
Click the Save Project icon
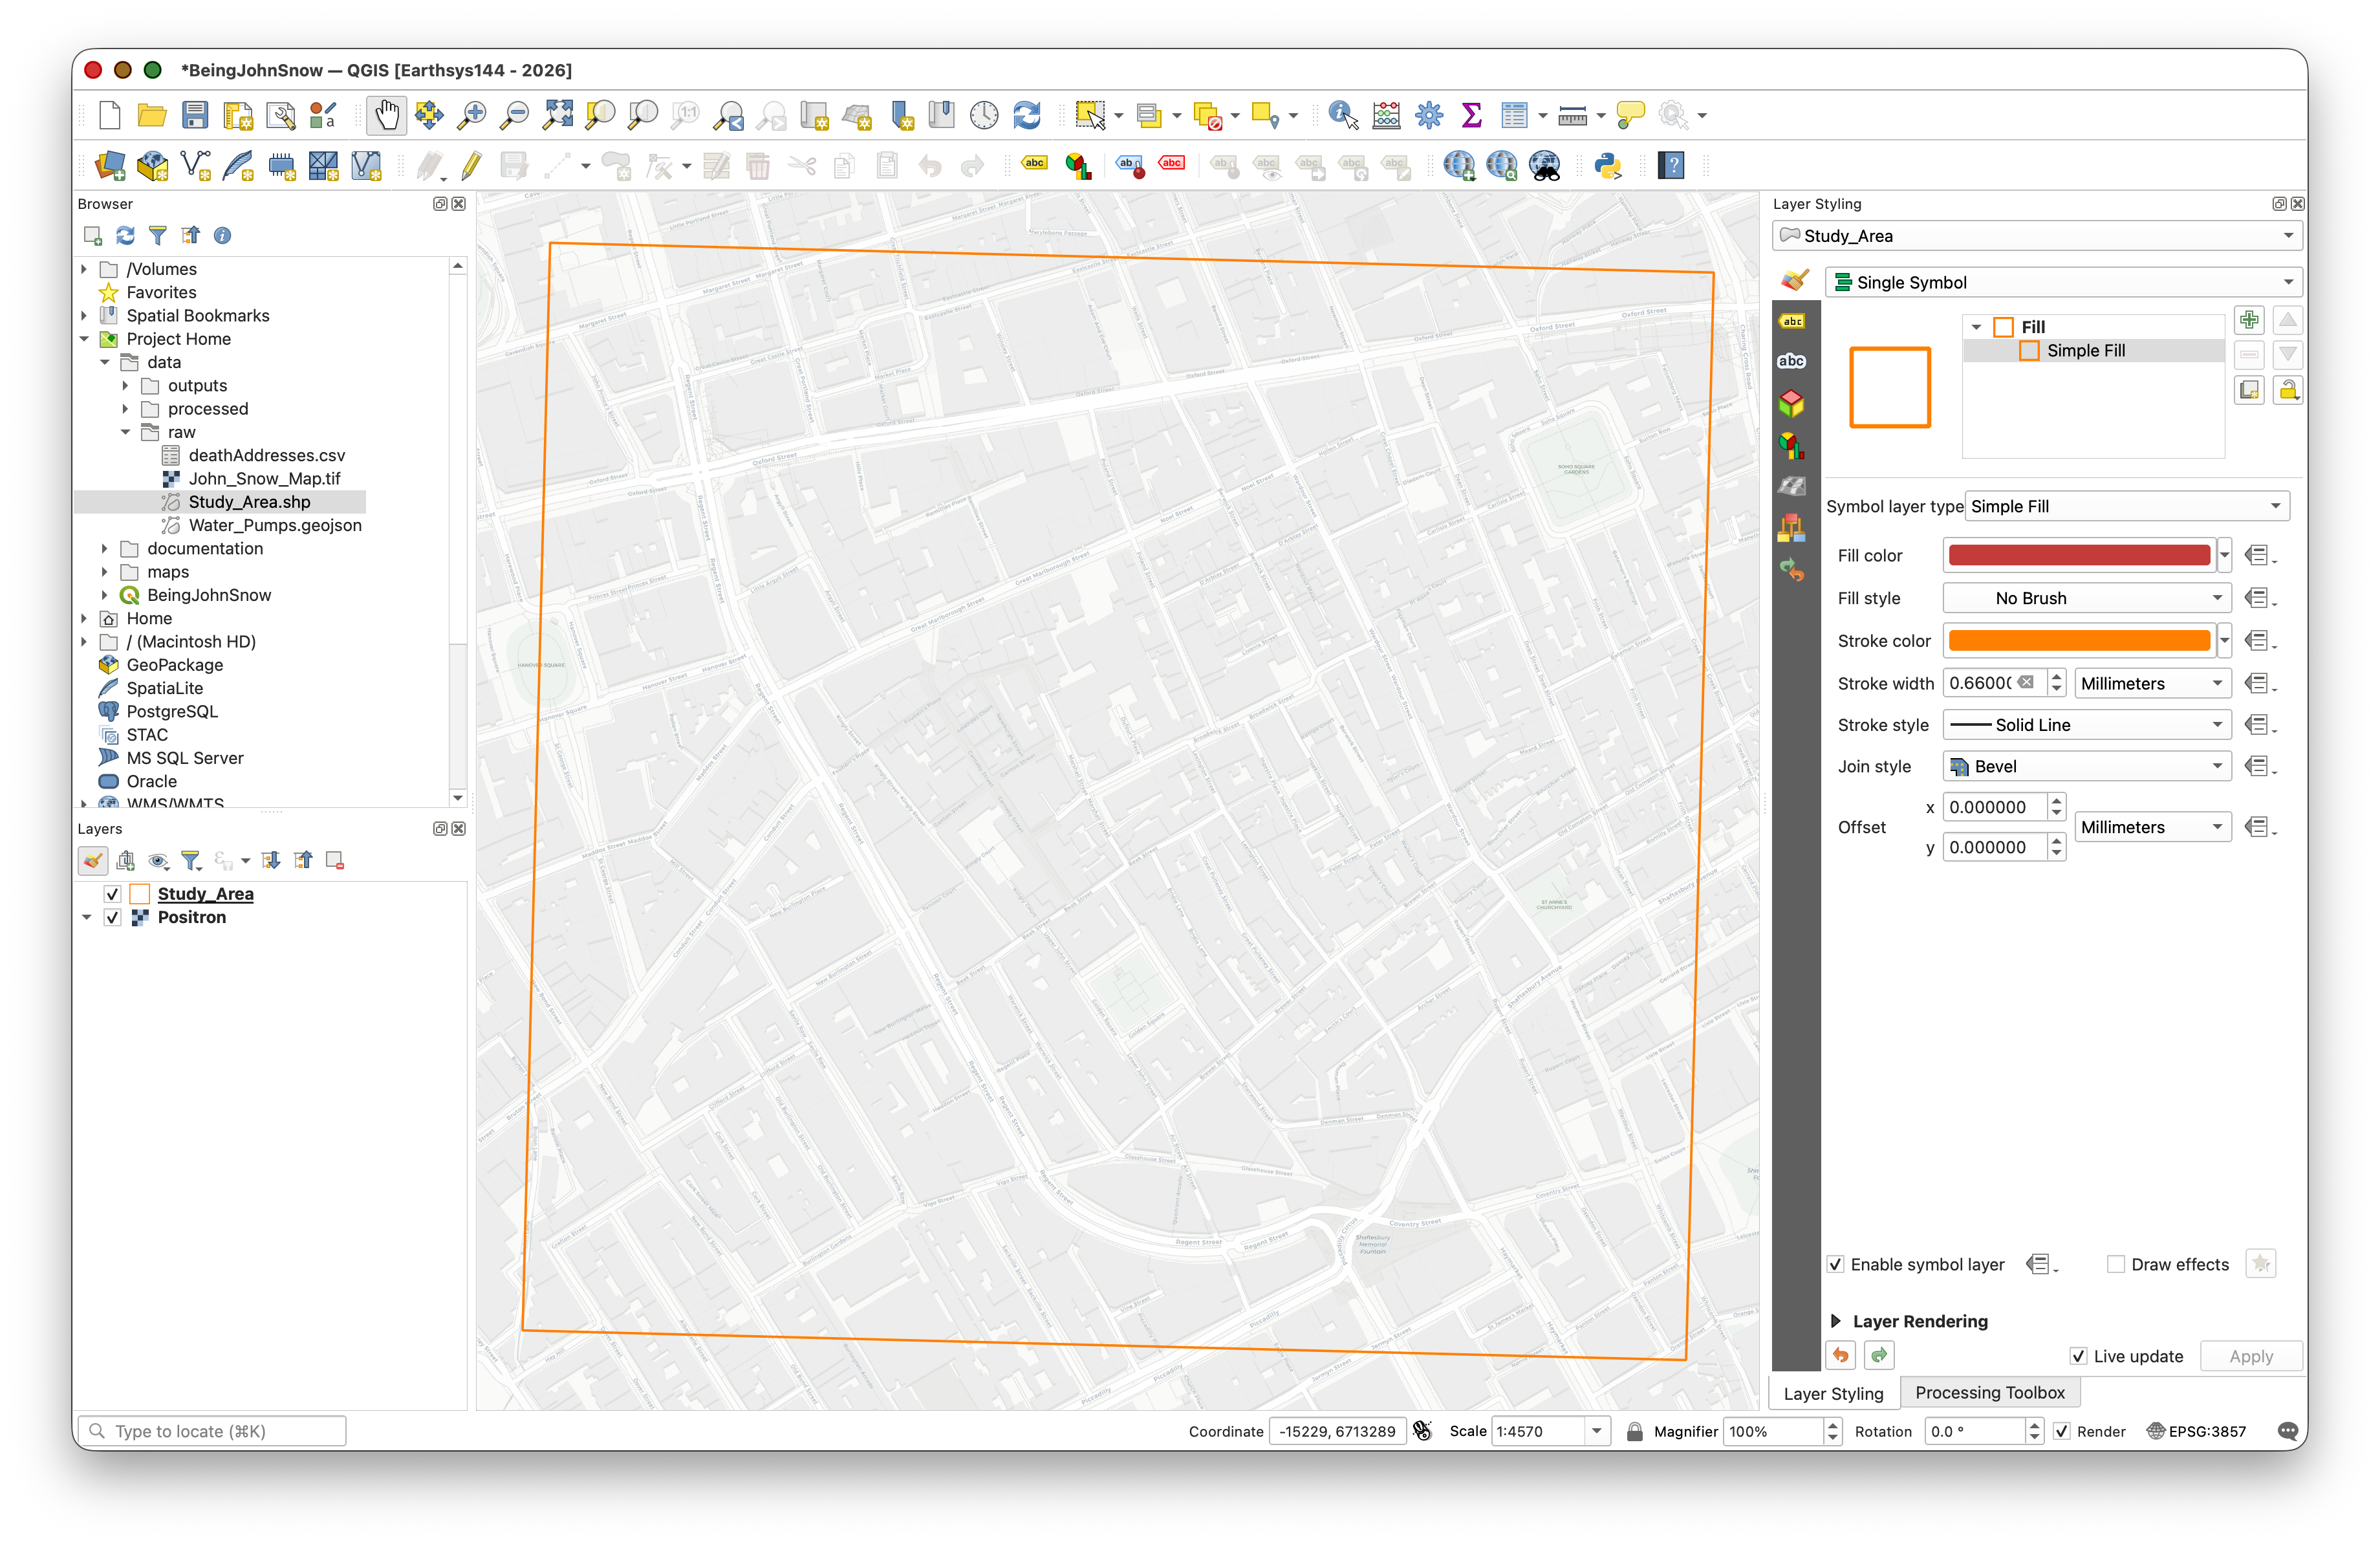pos(194,116)
